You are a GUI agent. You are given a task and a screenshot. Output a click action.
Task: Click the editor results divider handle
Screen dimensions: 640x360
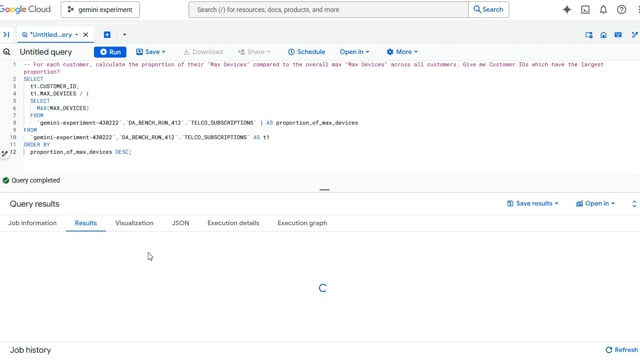324,190
